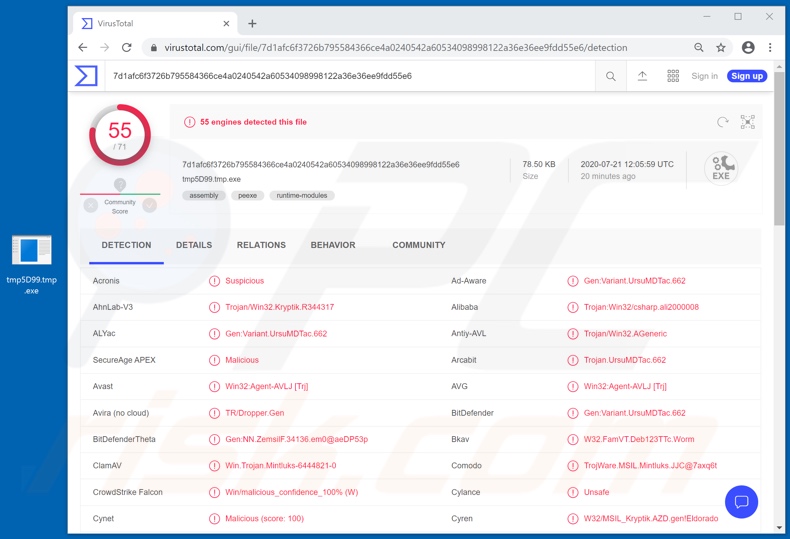Click the alert icon beside Cylance Unsafe
The width and height of the screenshot is (790, 539).
point(573,492)
